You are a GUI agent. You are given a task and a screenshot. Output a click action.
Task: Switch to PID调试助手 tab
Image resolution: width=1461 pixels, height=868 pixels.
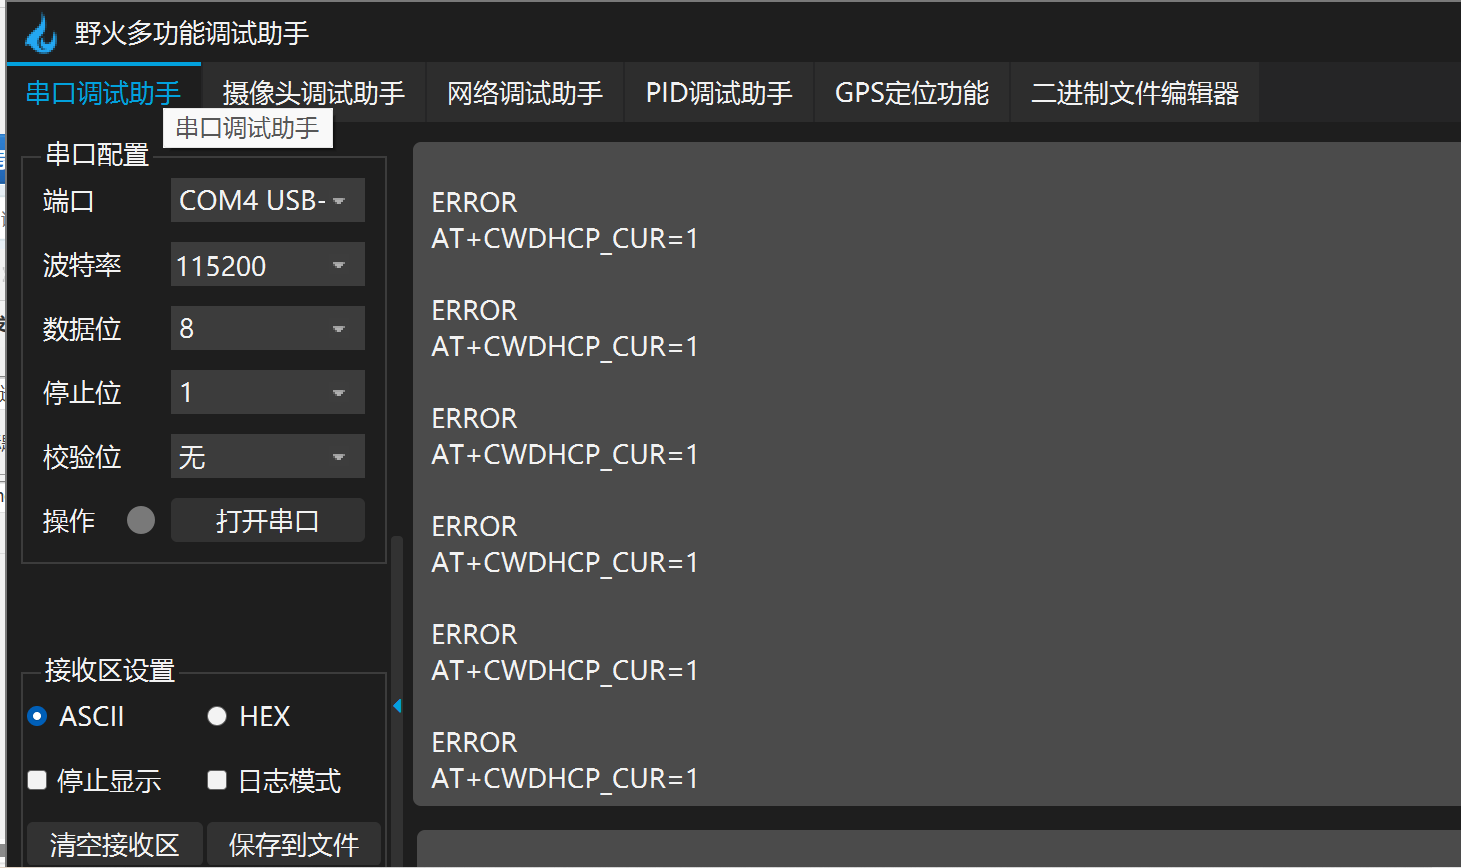point(719,93)
